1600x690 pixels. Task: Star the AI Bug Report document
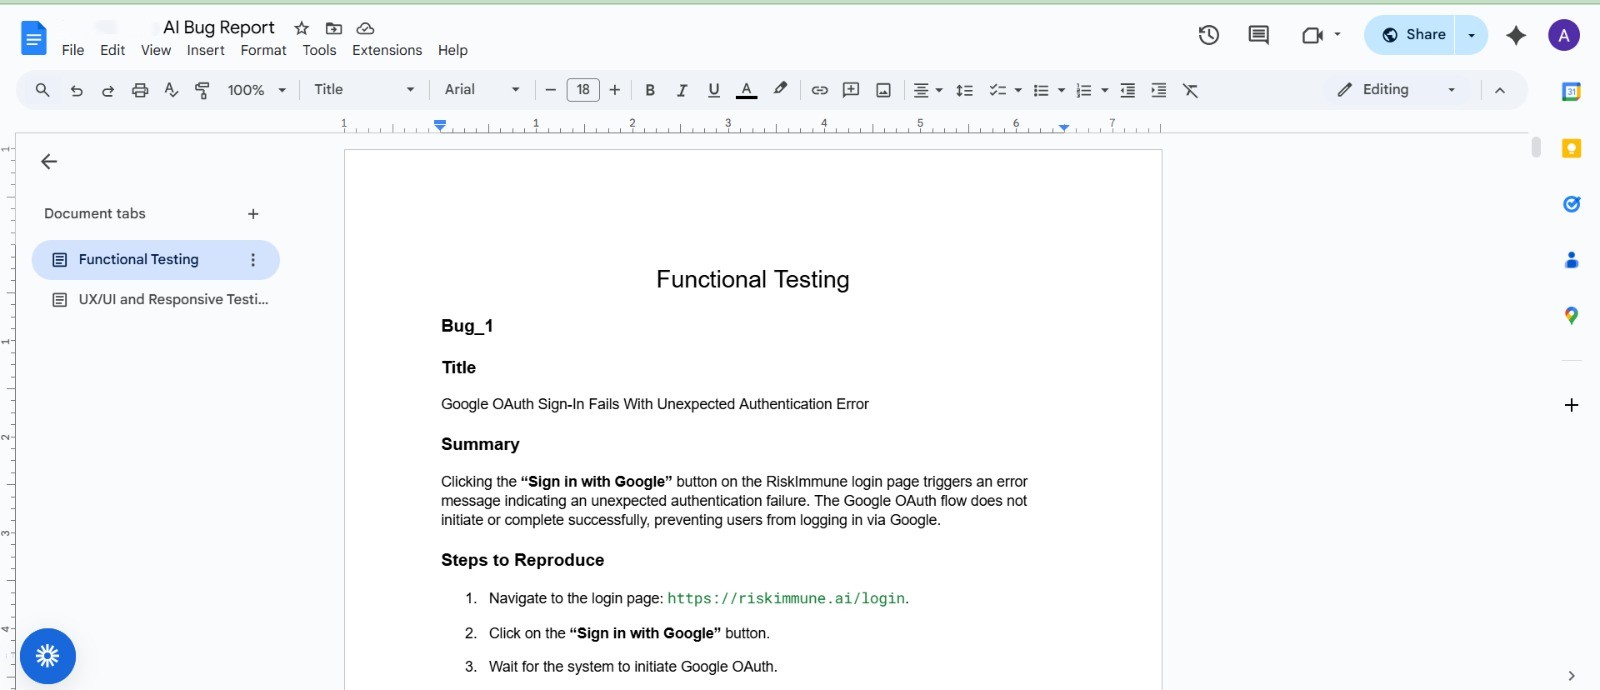(301, 28)
